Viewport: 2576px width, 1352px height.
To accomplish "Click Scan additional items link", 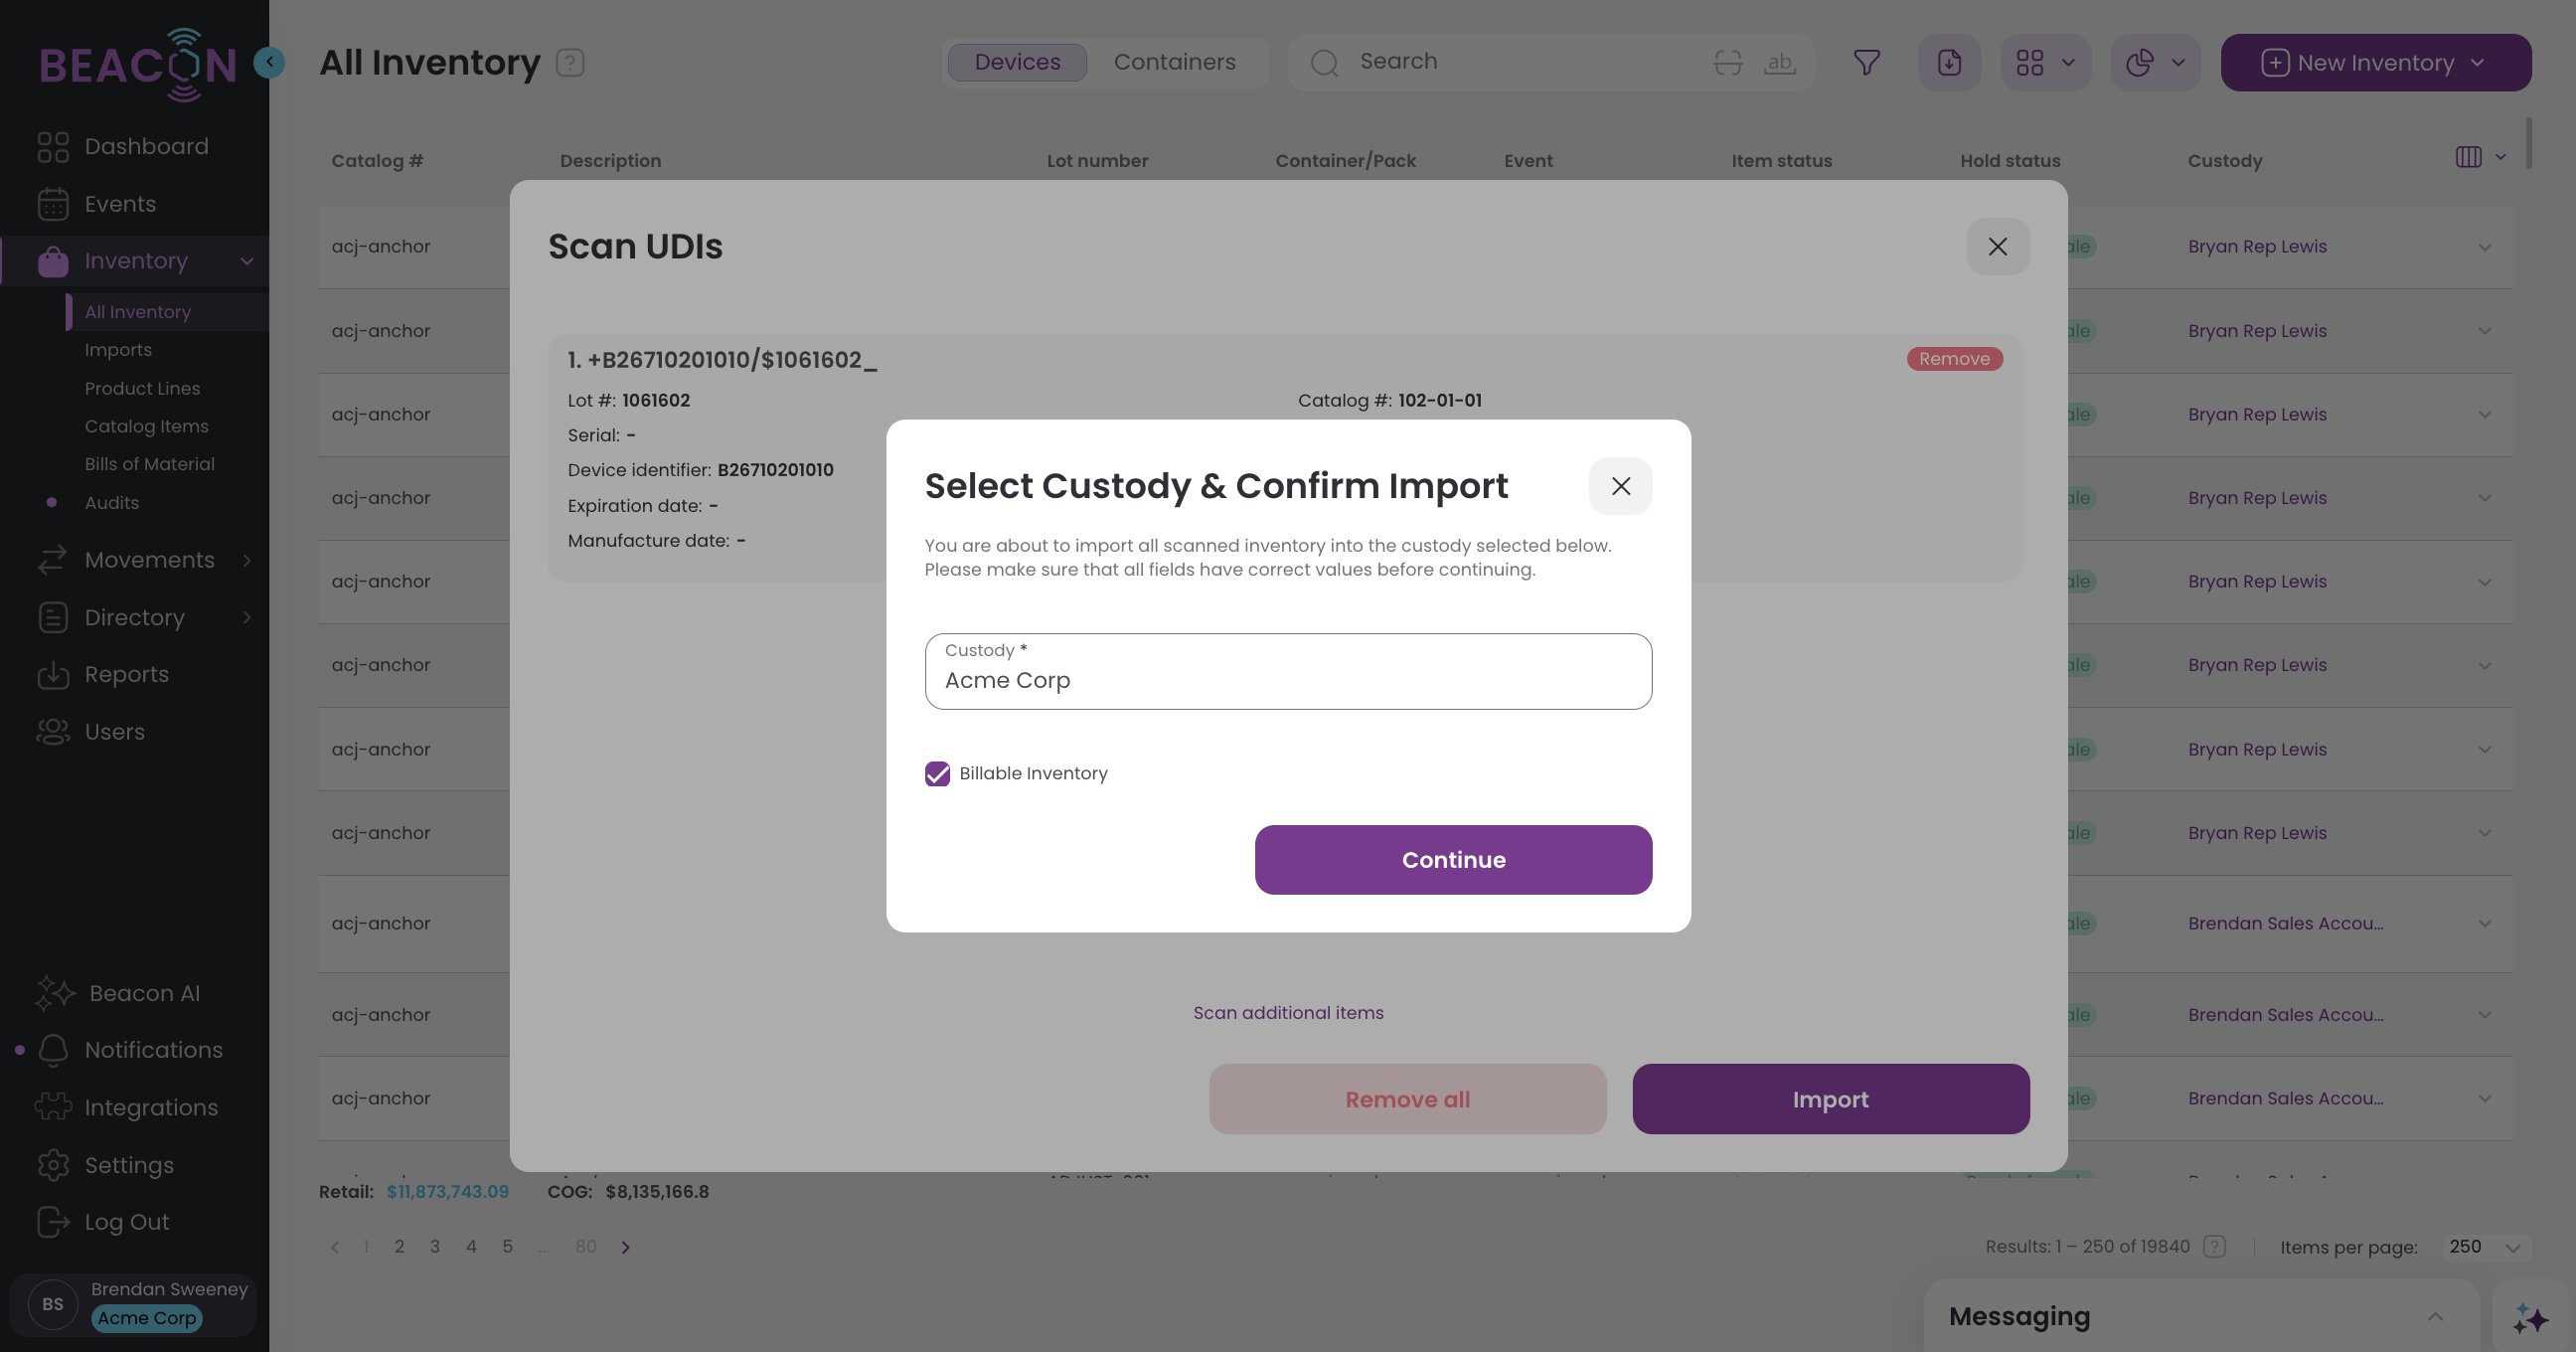I will 1288,1013.
